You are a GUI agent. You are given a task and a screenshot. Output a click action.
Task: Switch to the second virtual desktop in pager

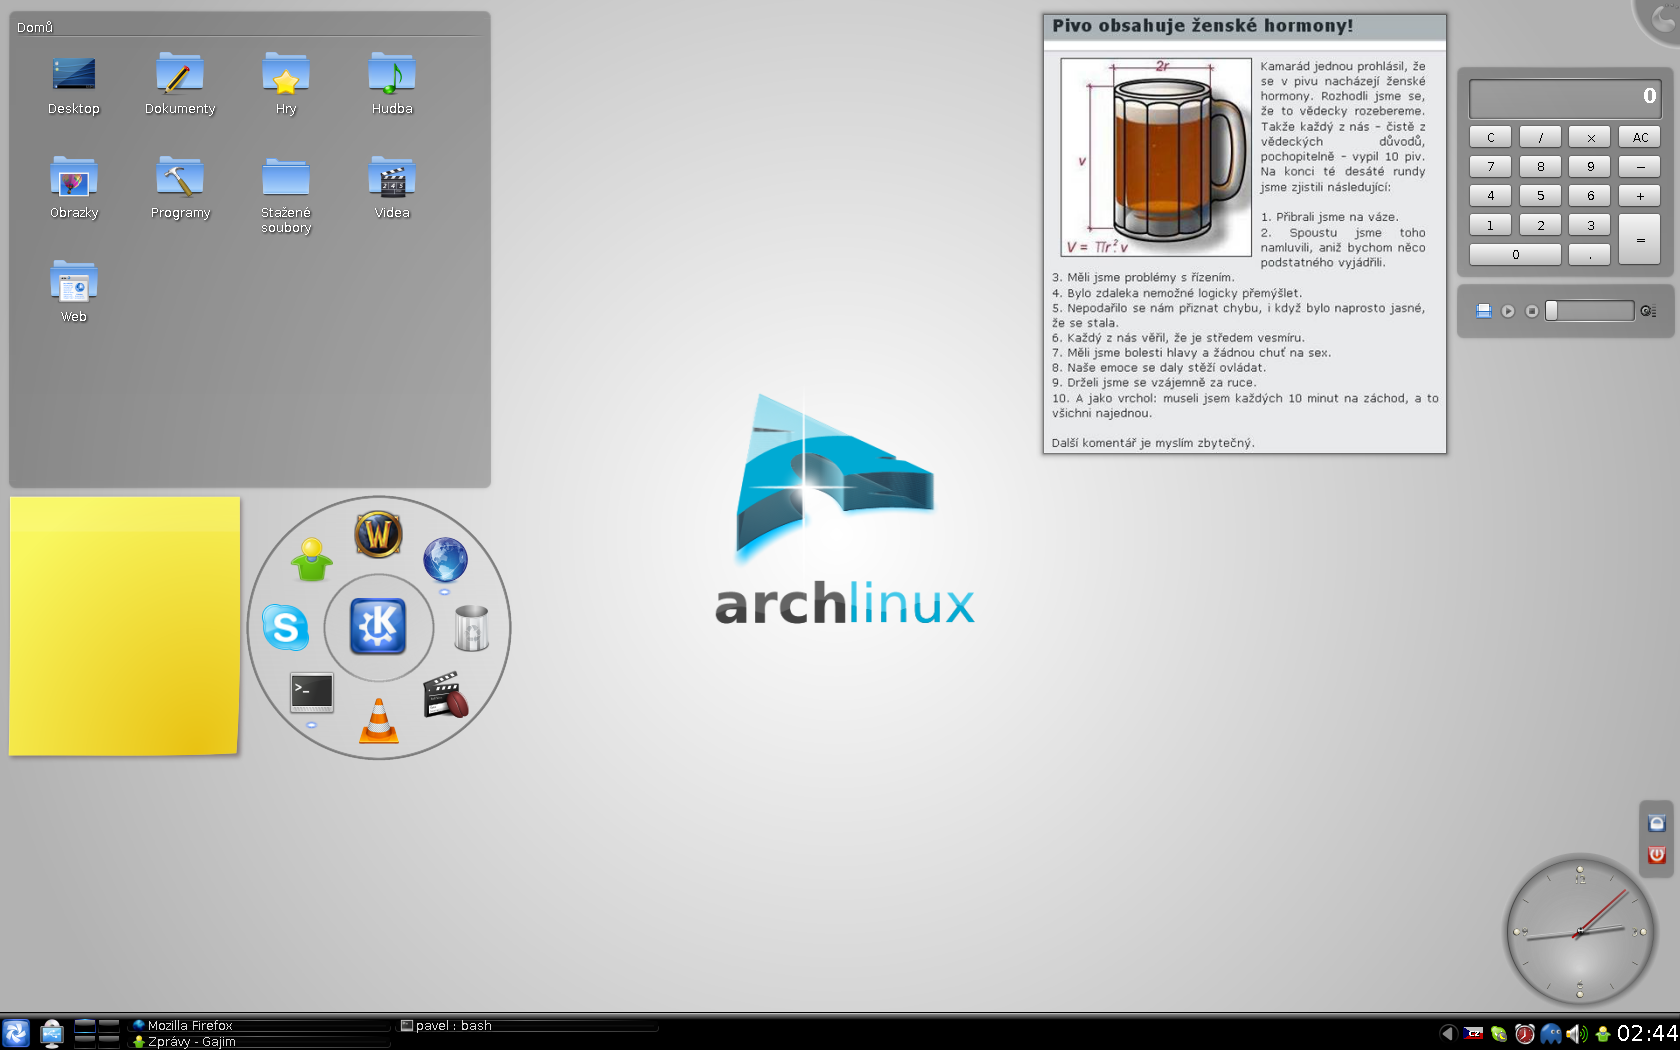109,1026
